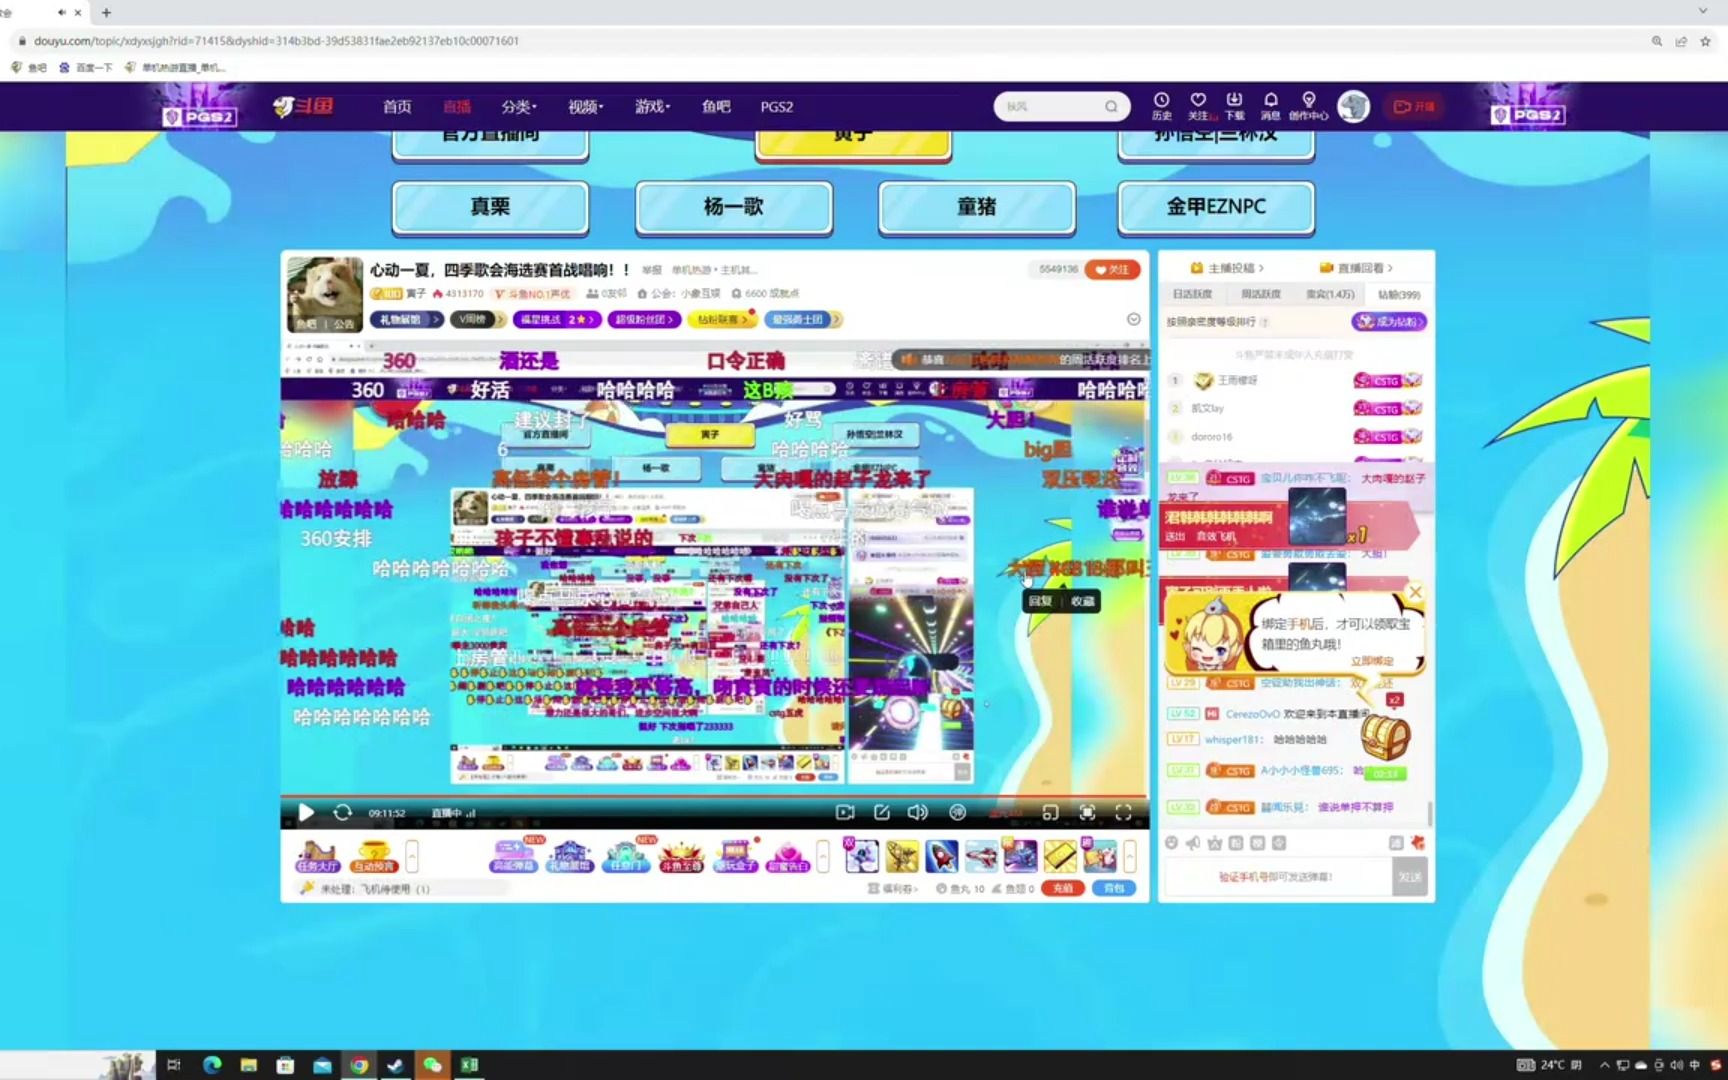1728x1080 pixels.
Task: Open the blue 背包 backpack button
Action: point(1113,888)
